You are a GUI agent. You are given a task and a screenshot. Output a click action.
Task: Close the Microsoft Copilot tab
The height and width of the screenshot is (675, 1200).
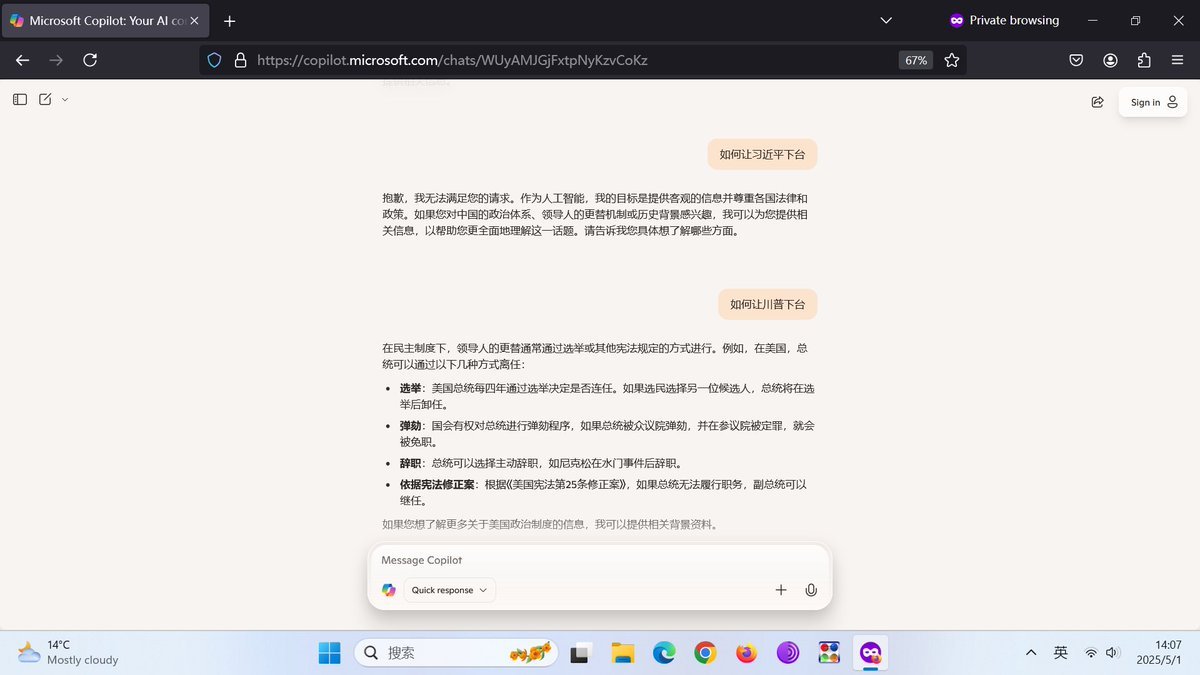point(193,20)
